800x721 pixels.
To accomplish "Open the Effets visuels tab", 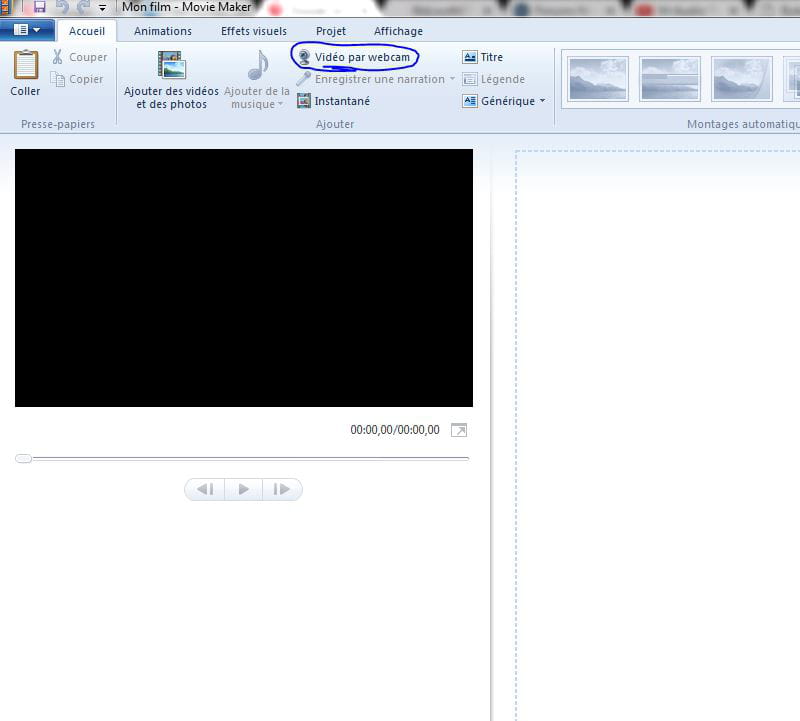I will (x=254, y=31).
